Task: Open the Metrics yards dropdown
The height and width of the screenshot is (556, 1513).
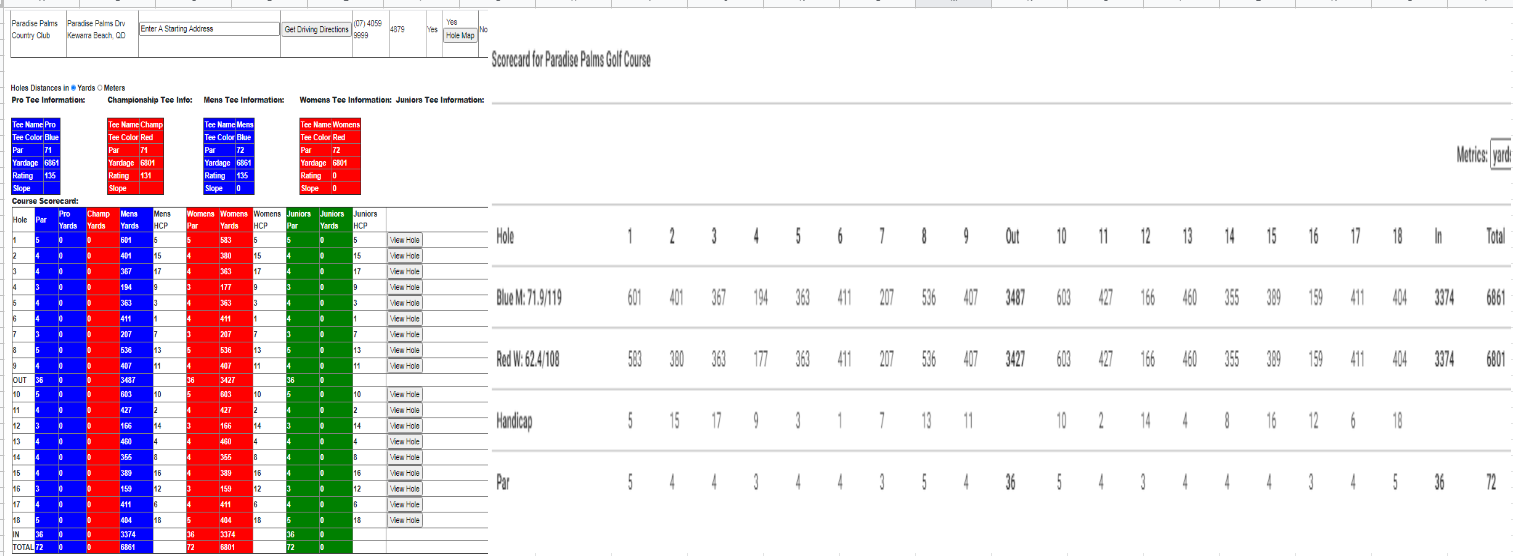Action: [x=1501, y=155]
